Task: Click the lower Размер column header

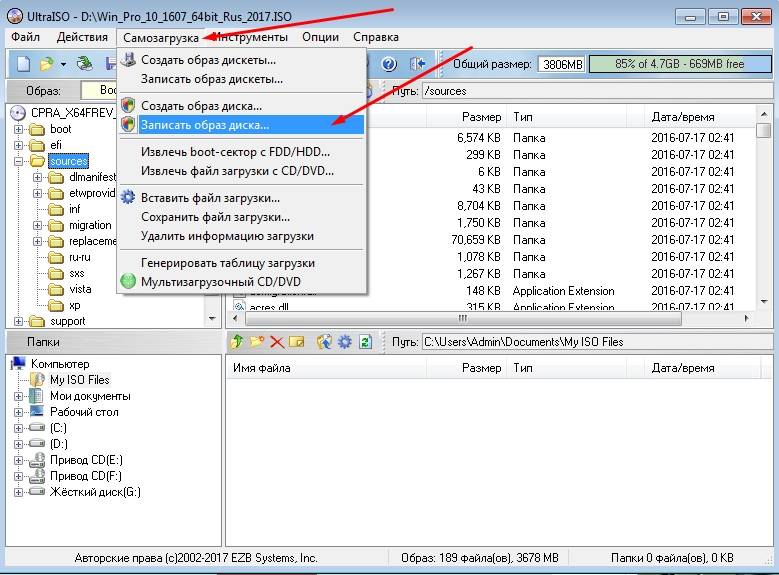Action: coord(466,368)
